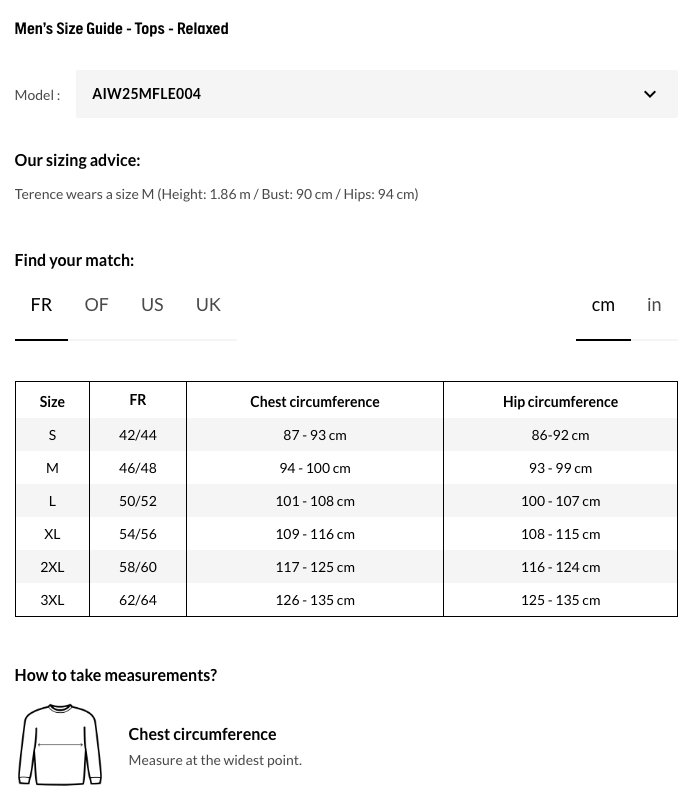Click the Chest circumference column header
The width and height of the screenshot is (694, 805).
coord(315,402)
